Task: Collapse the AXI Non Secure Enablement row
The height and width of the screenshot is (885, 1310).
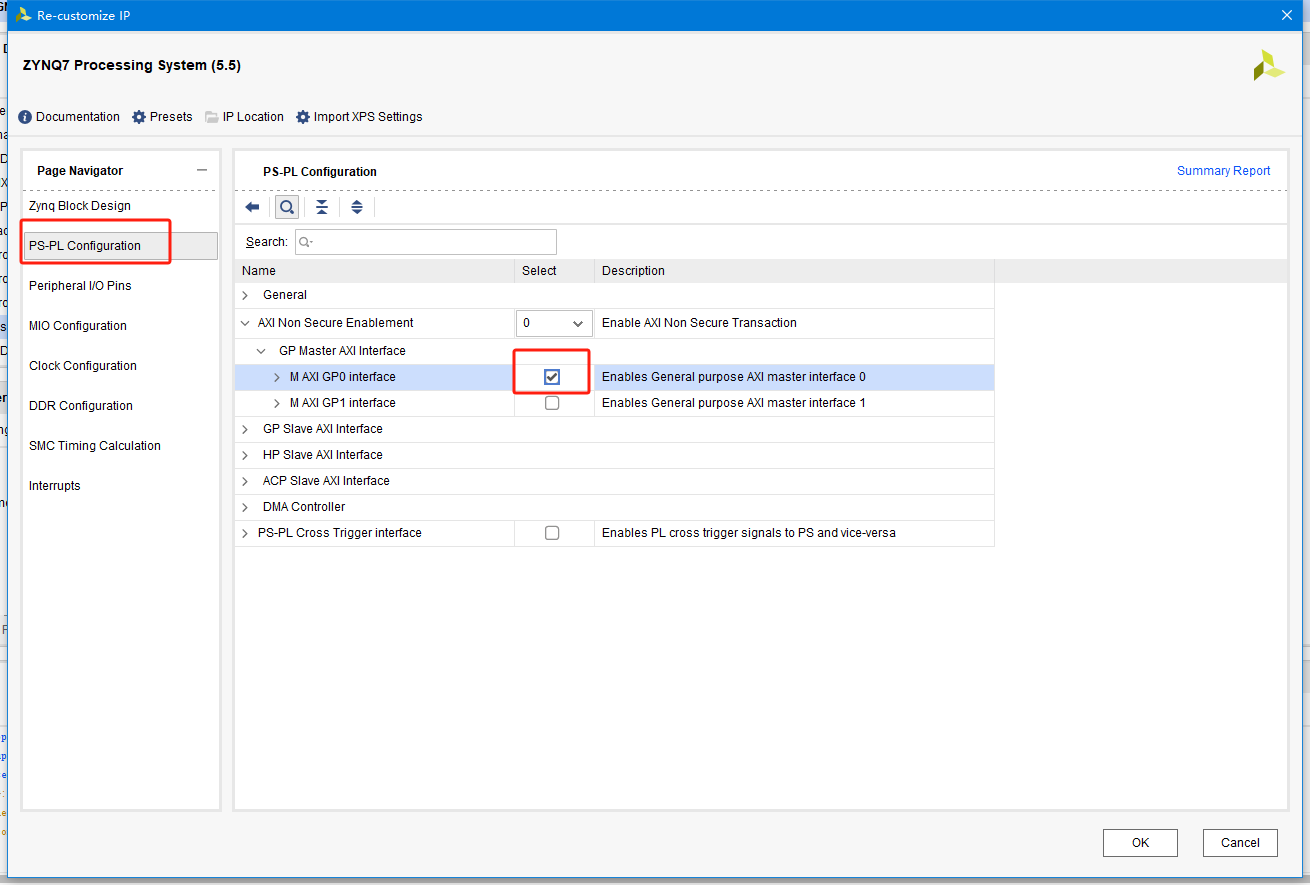Action: pyautogui.click(x=245, y=323)
